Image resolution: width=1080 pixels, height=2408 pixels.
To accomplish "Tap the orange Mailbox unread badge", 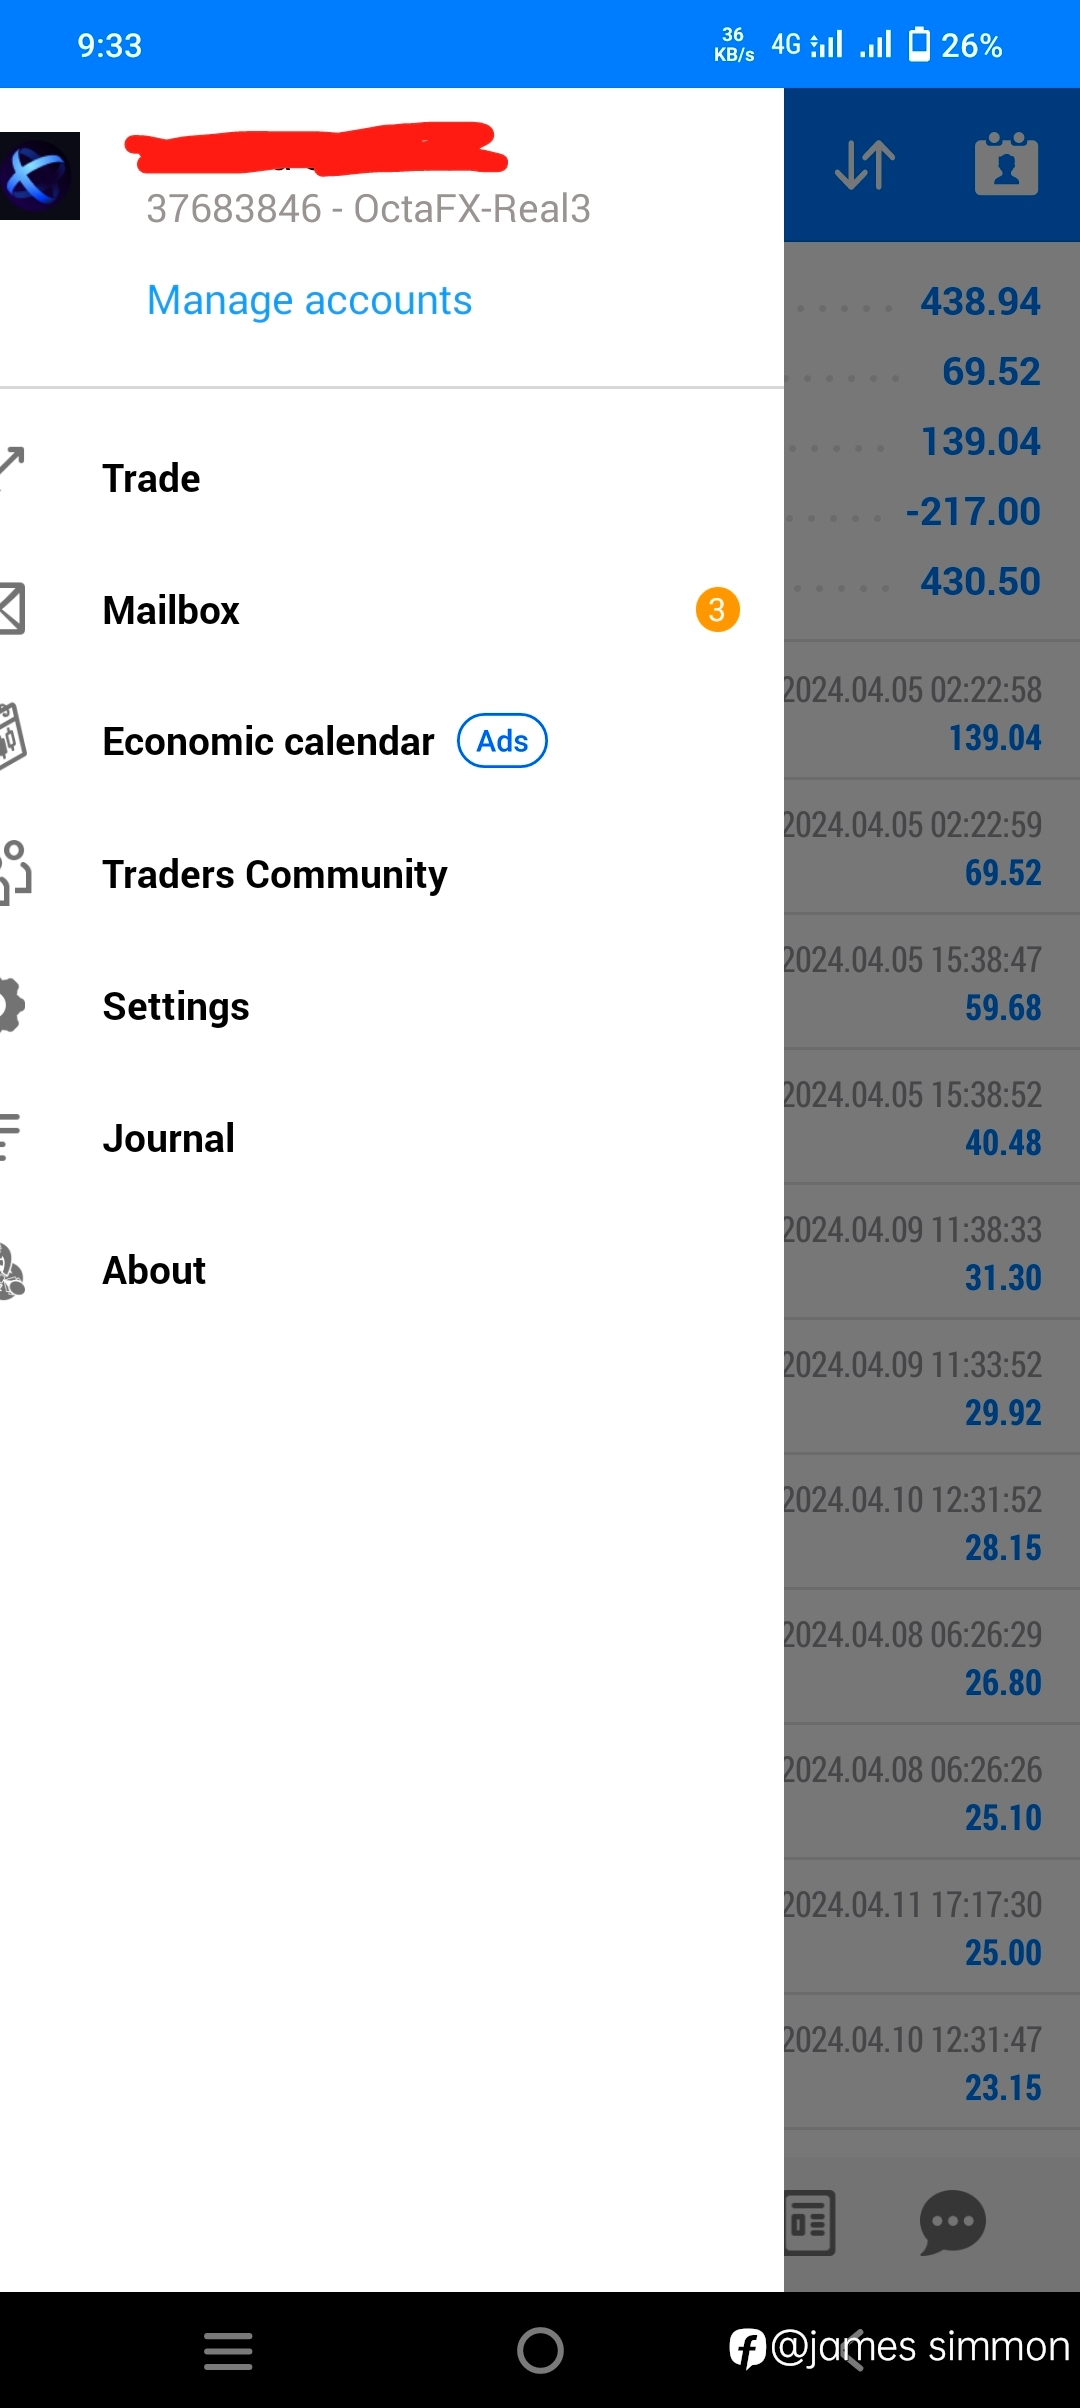I will [717, 609].
